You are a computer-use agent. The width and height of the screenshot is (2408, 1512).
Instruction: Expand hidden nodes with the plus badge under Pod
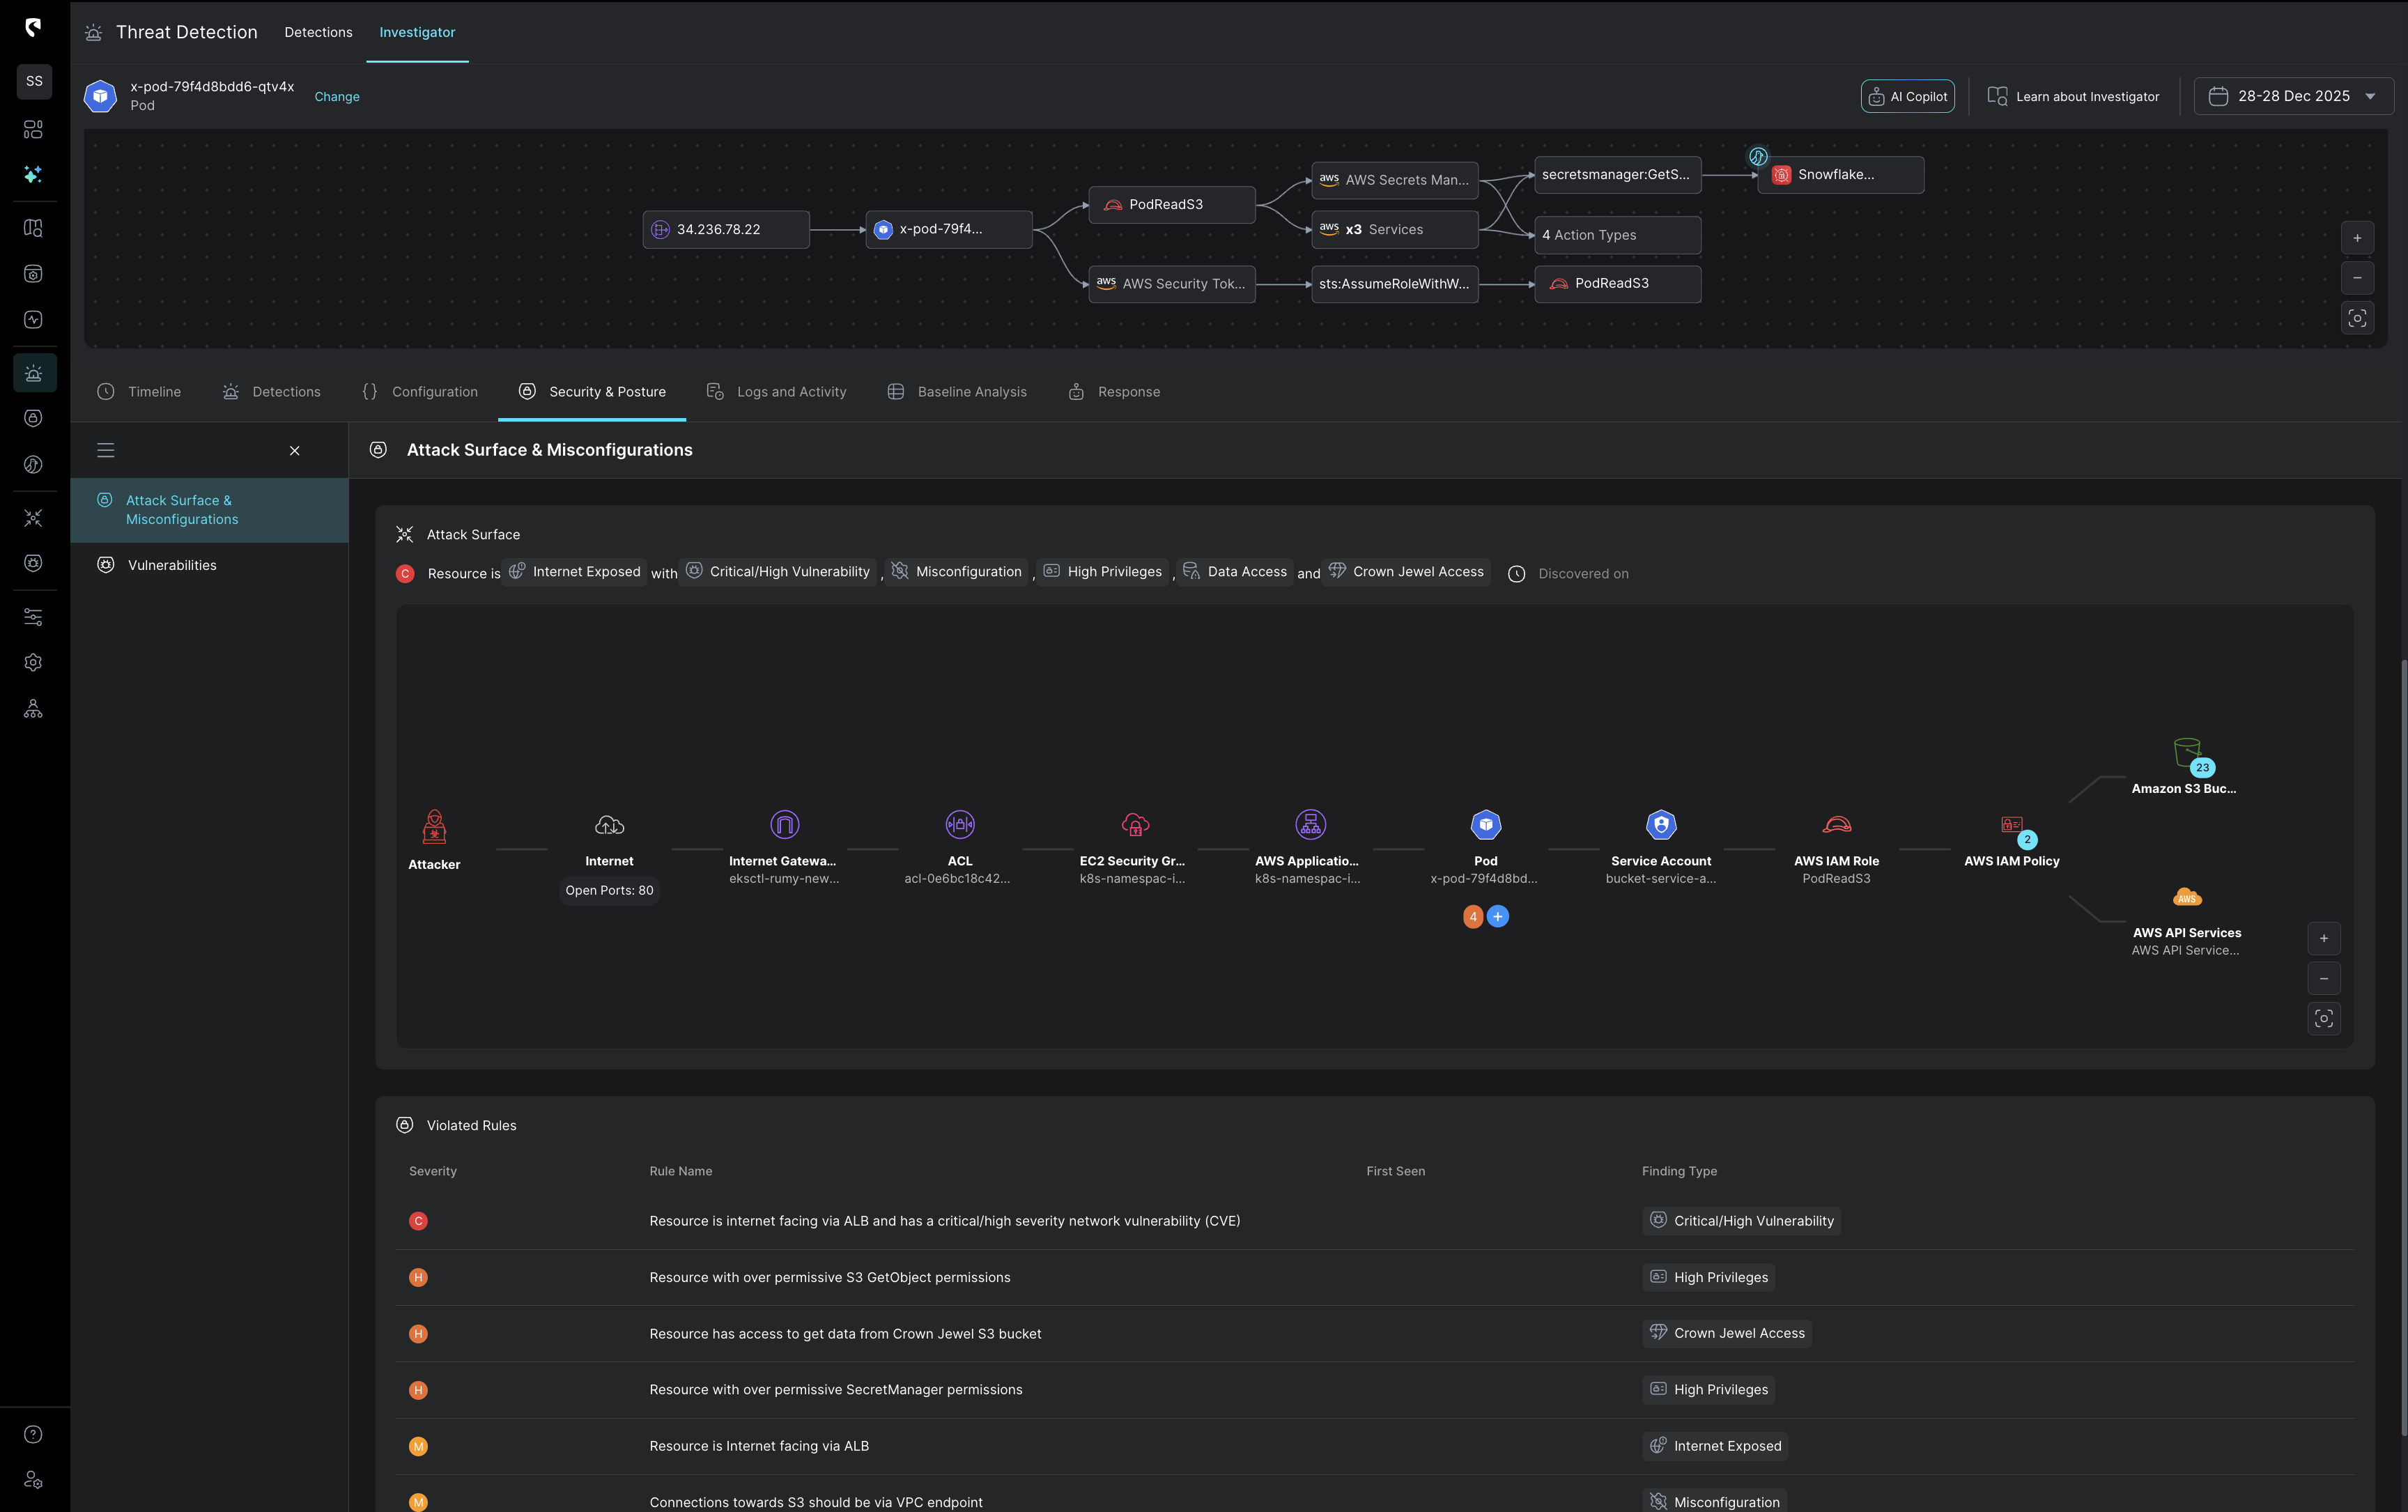1498,916
